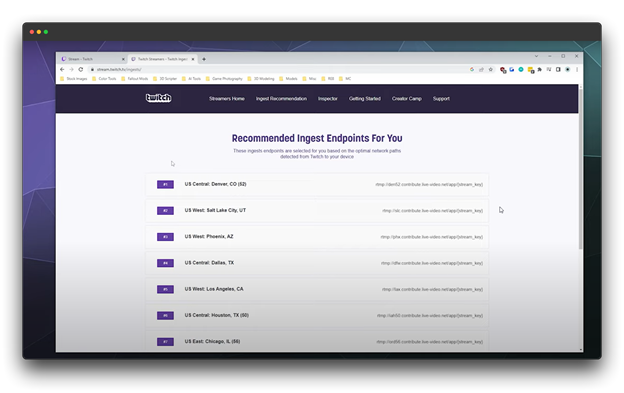Select 'US Central: Houston, TX (50)' text
The width and height of the screenshot is (624, 393).
pos(216,315)
